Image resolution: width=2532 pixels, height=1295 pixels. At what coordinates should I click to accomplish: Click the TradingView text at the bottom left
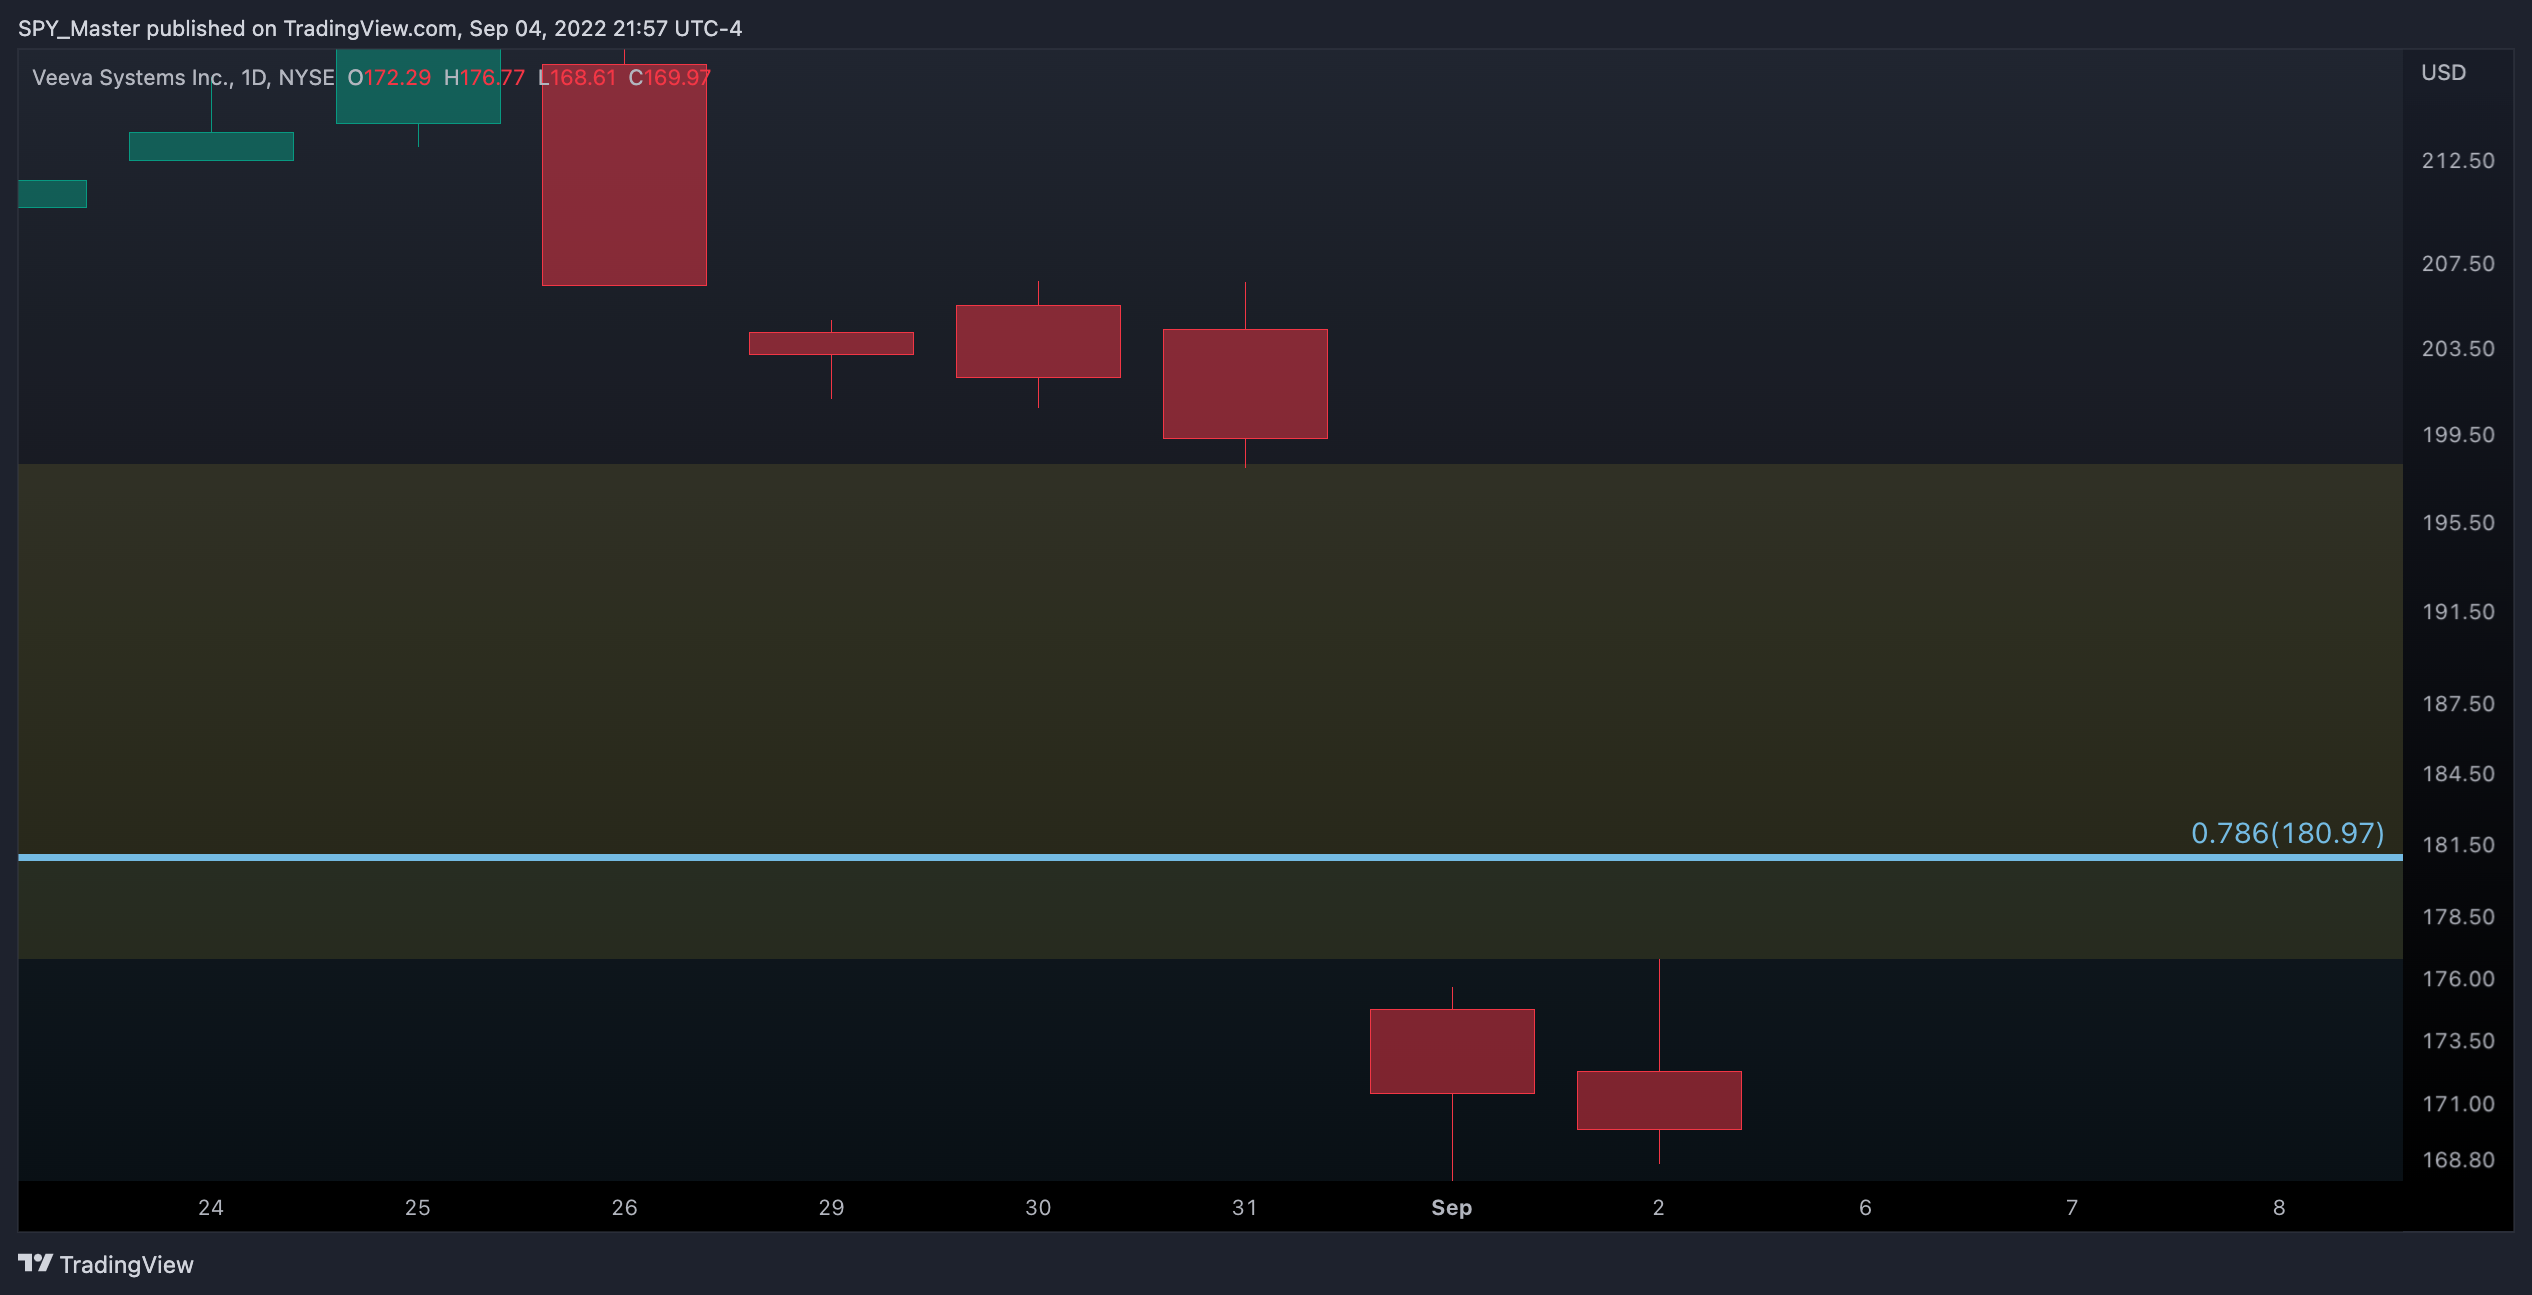pos(126,1265)
